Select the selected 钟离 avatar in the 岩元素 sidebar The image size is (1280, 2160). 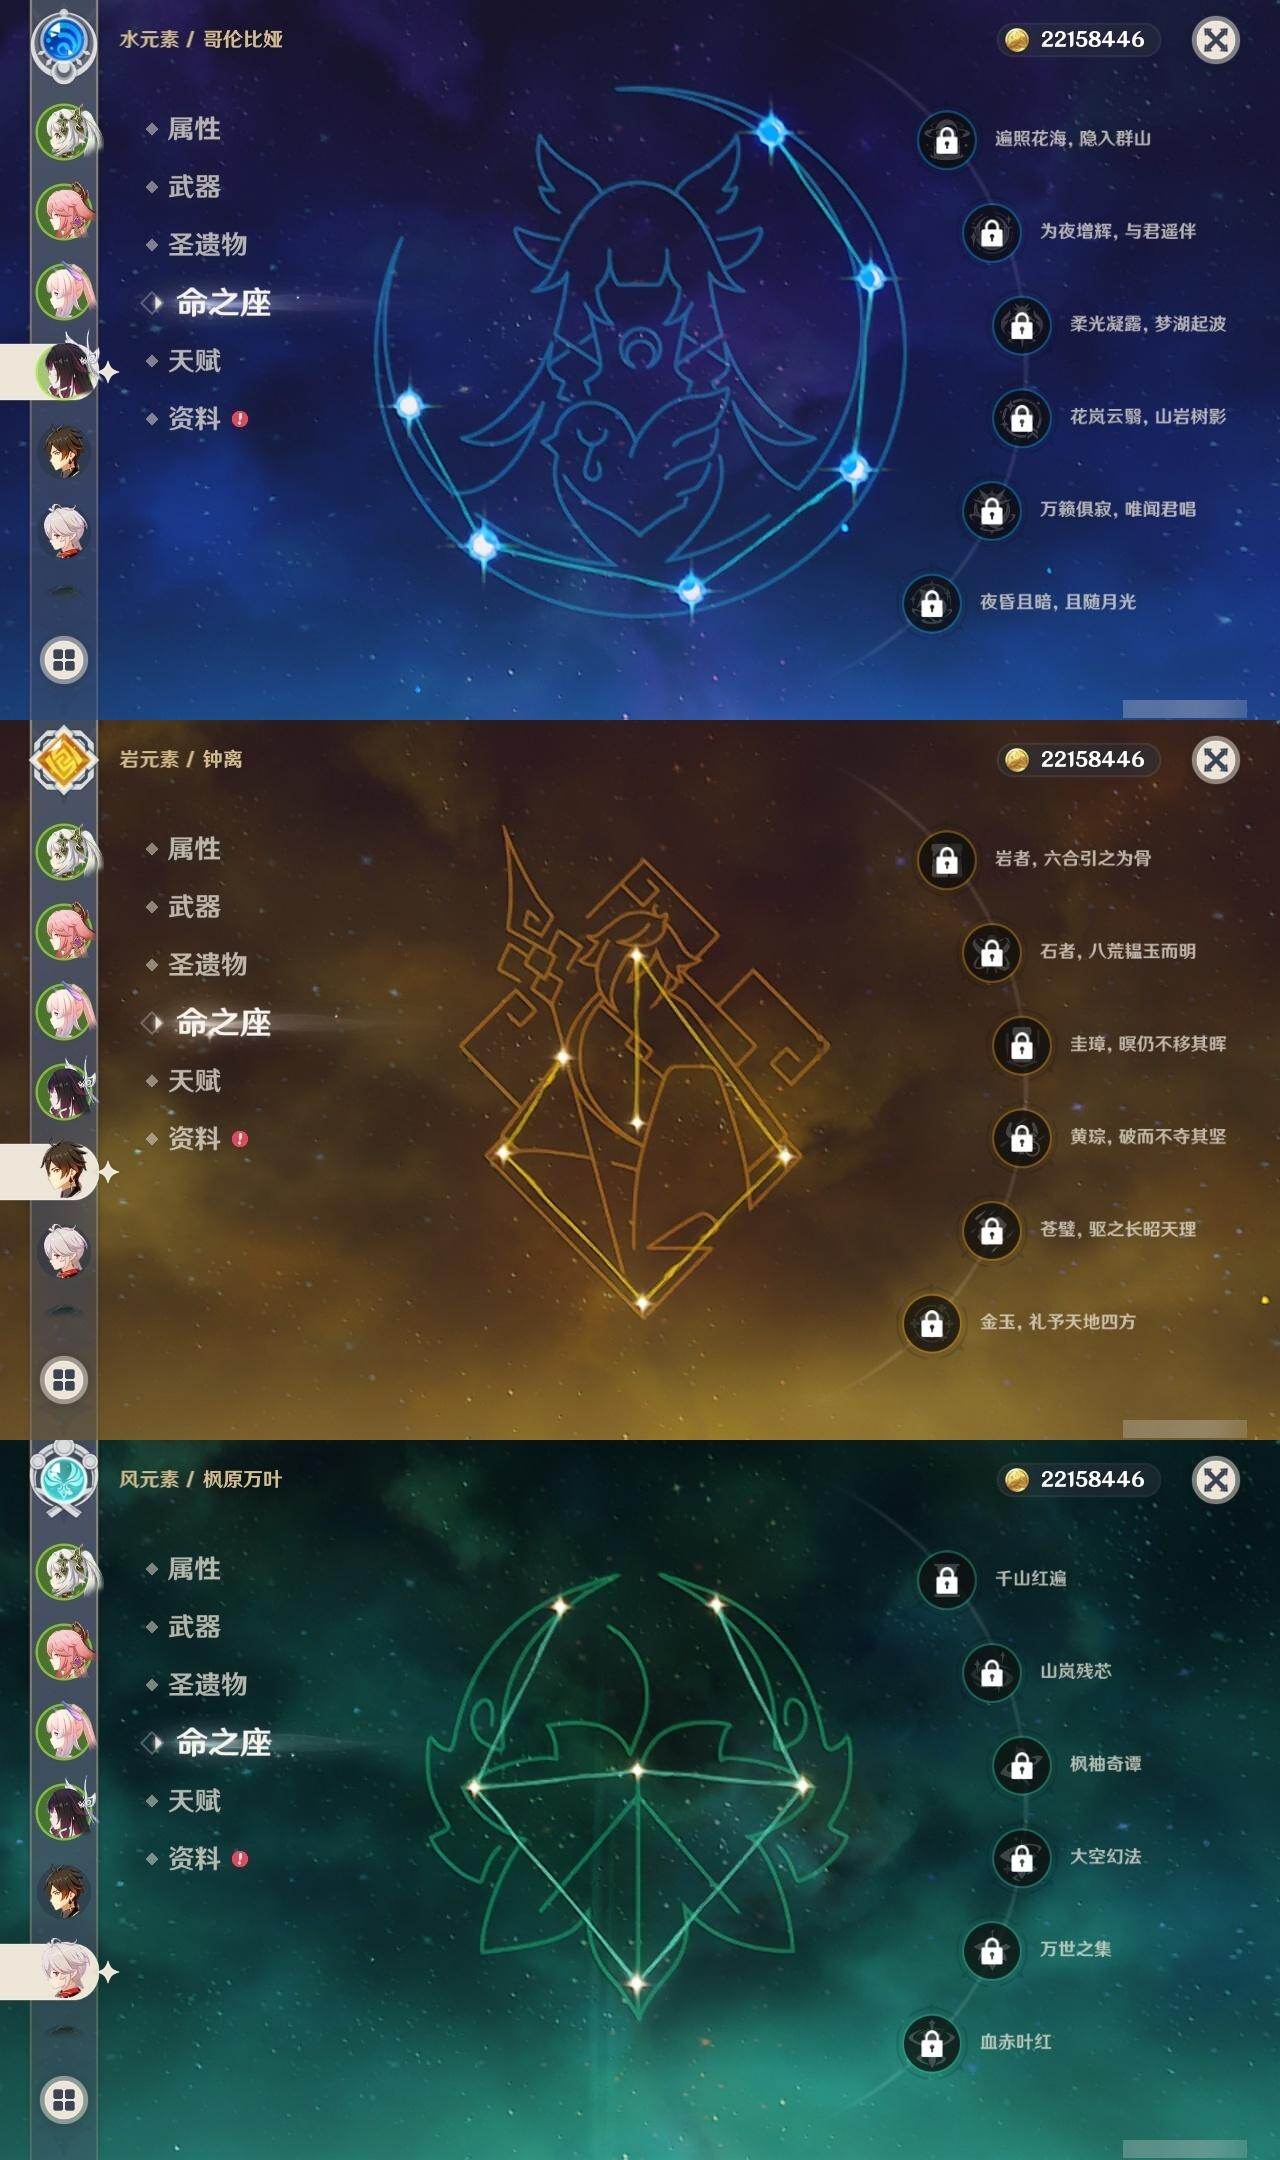click(x=66, y=1171)
